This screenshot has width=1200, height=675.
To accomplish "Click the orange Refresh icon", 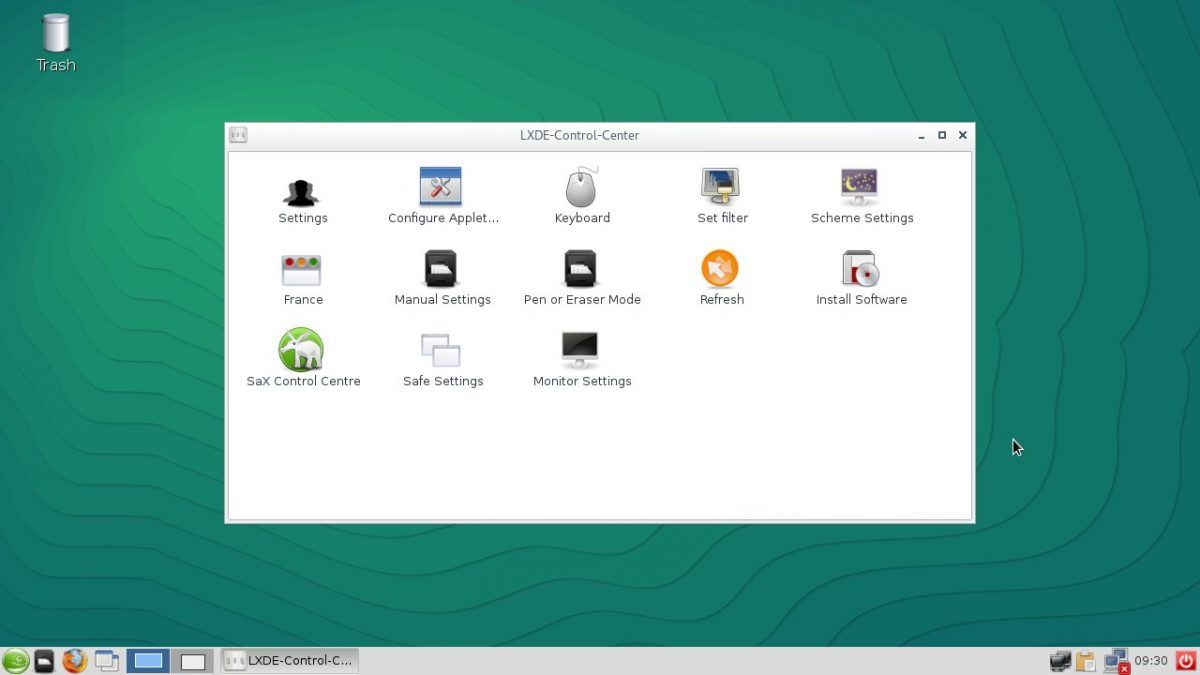I will click(x=721, y=268).
